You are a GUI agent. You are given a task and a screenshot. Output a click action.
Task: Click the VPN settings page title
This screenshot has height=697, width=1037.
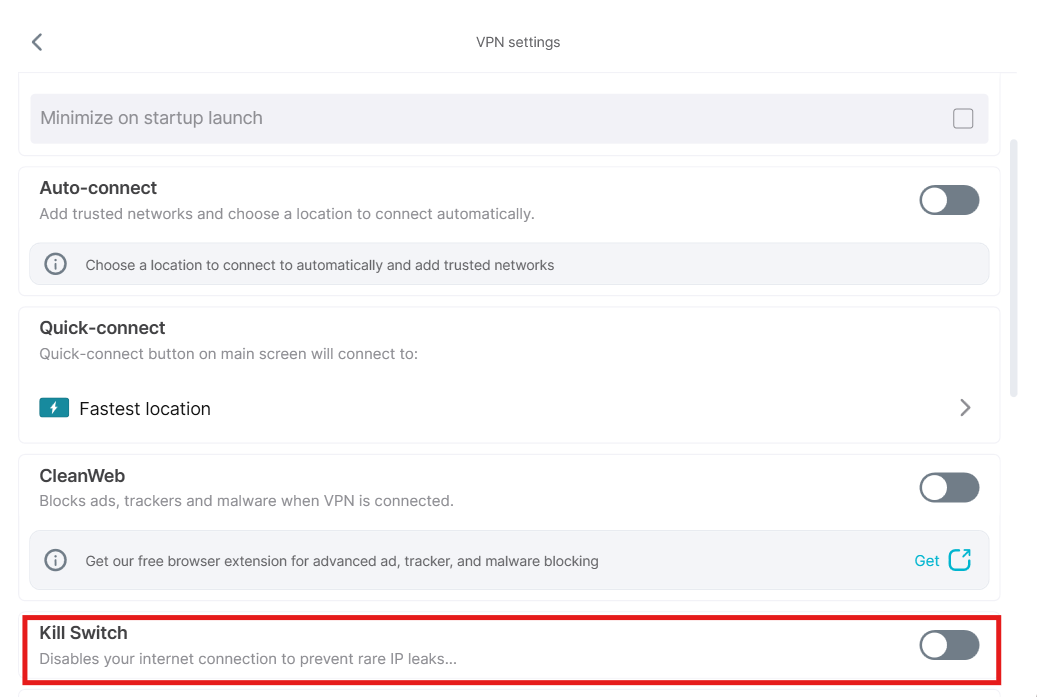click(517, 42)
